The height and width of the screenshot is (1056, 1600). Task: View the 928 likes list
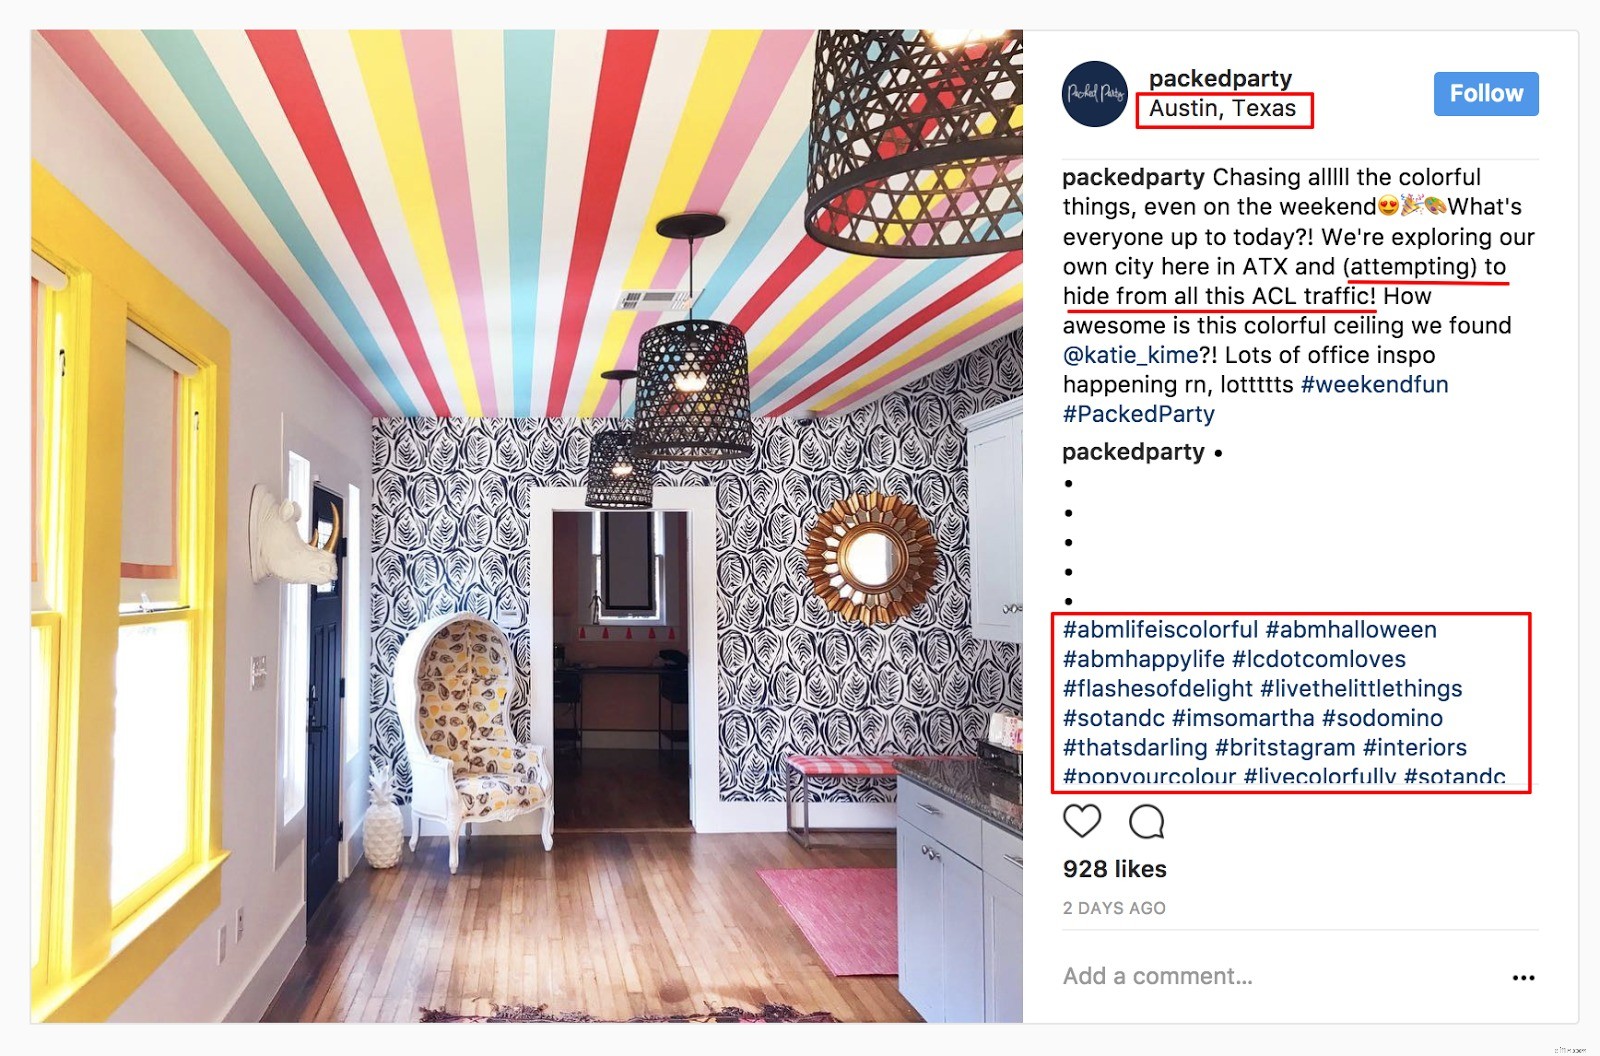pos(1115,869)
